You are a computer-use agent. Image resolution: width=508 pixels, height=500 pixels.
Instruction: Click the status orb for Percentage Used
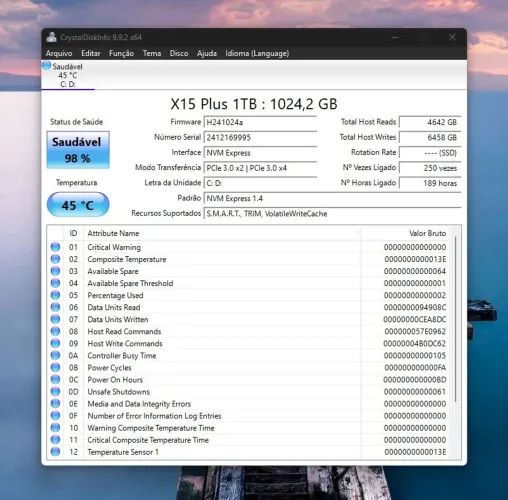coord(55,295)
